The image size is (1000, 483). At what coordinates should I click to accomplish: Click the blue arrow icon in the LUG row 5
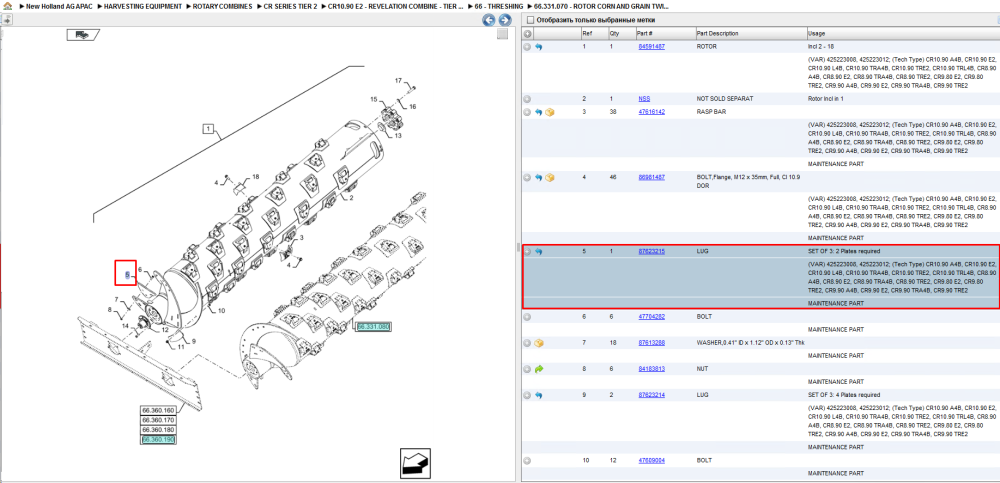click(538, 251)
